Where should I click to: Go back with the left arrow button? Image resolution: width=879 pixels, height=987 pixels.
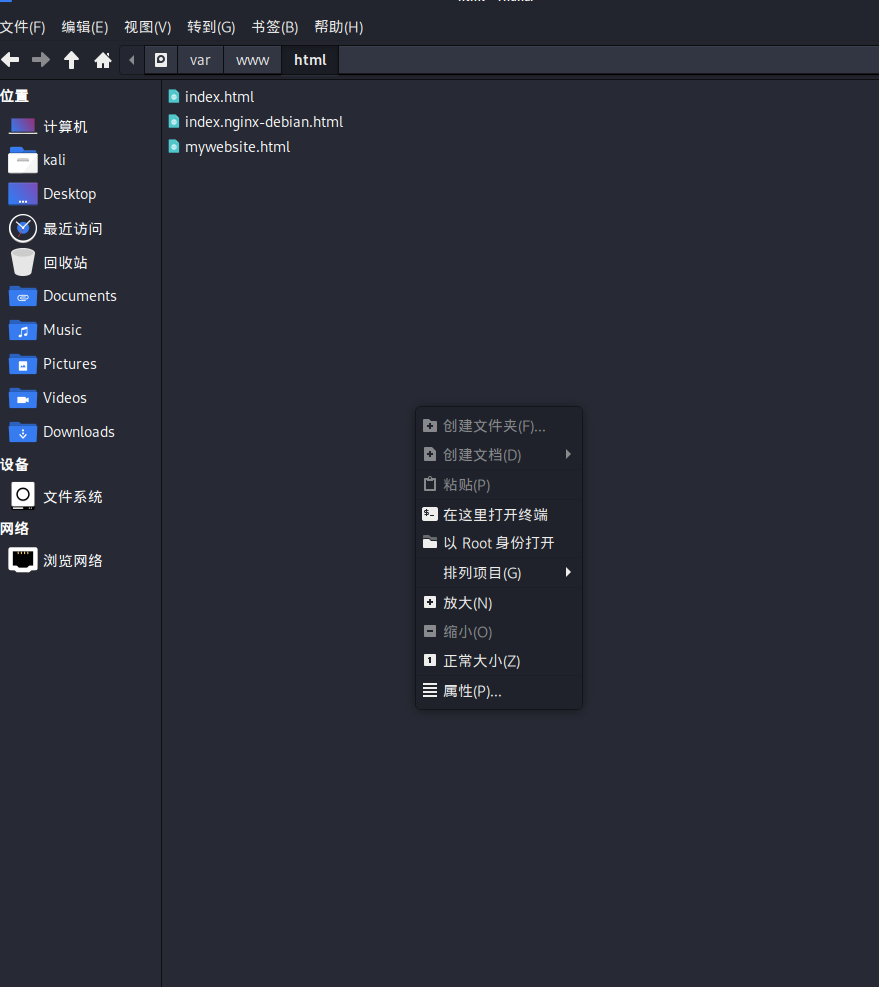[x=10, y=60]
